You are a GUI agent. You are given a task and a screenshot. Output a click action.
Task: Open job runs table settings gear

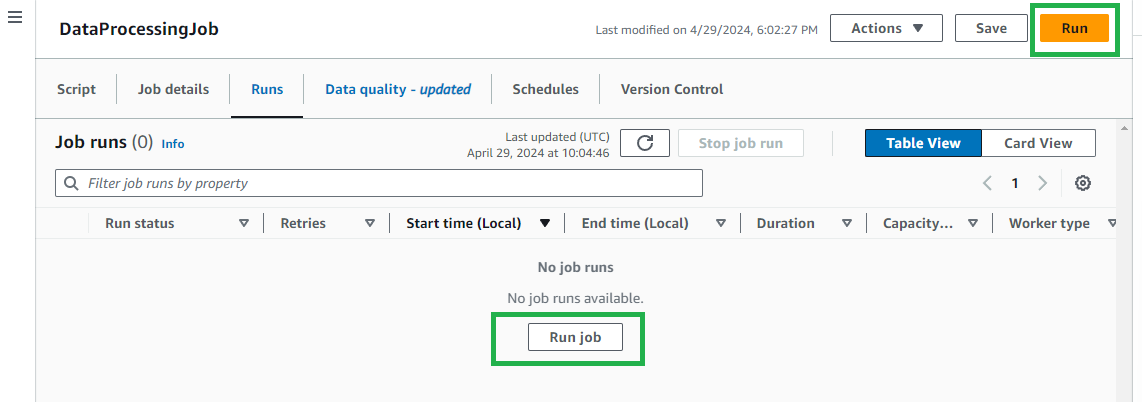coord(1083,183)
